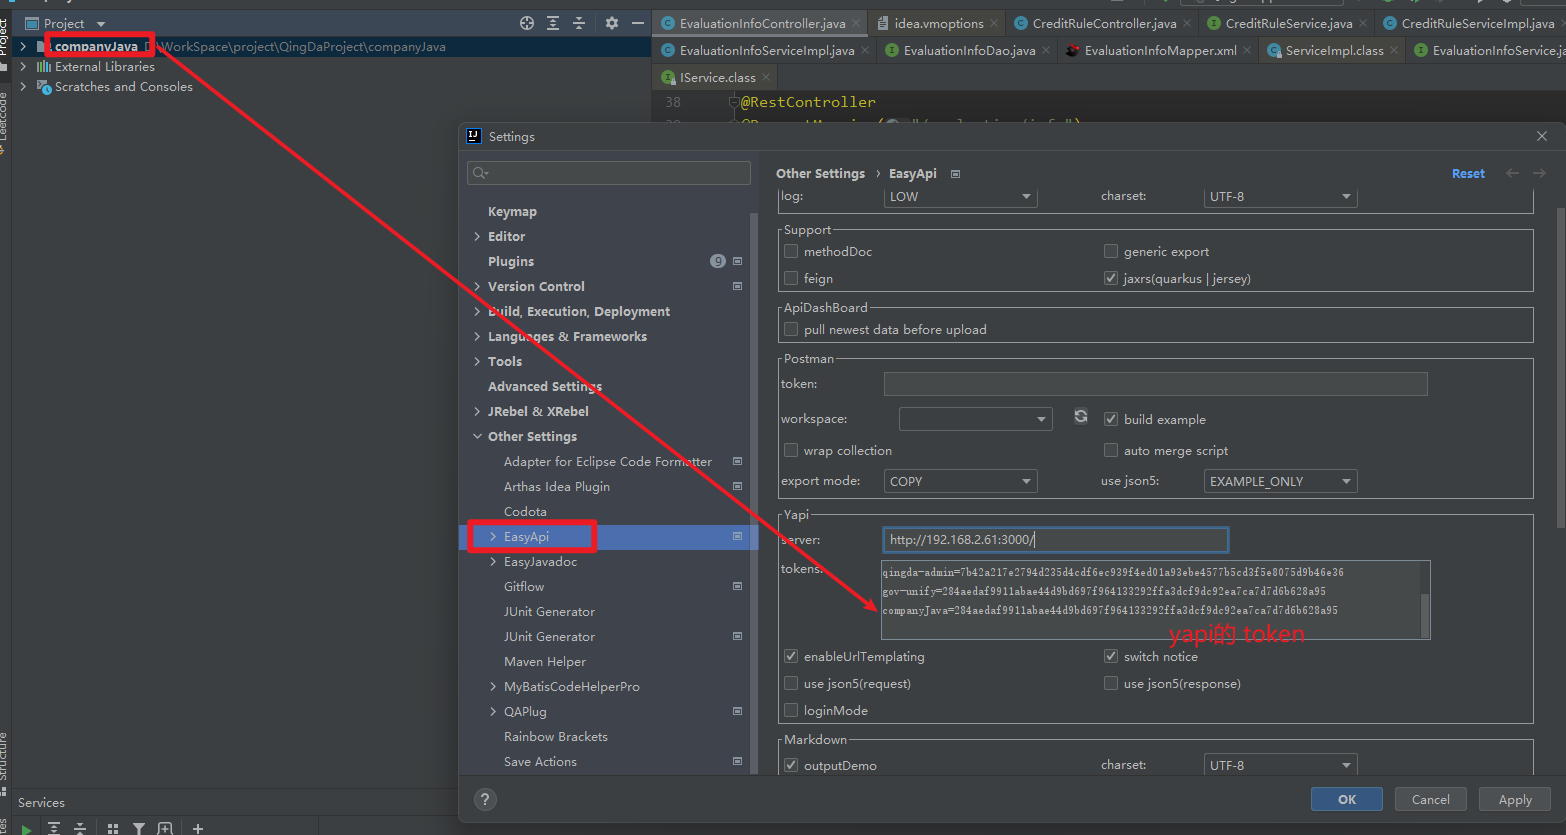Switch to ServiceImpl.class tab
1566x835 pixels.
click(1334, 50)
